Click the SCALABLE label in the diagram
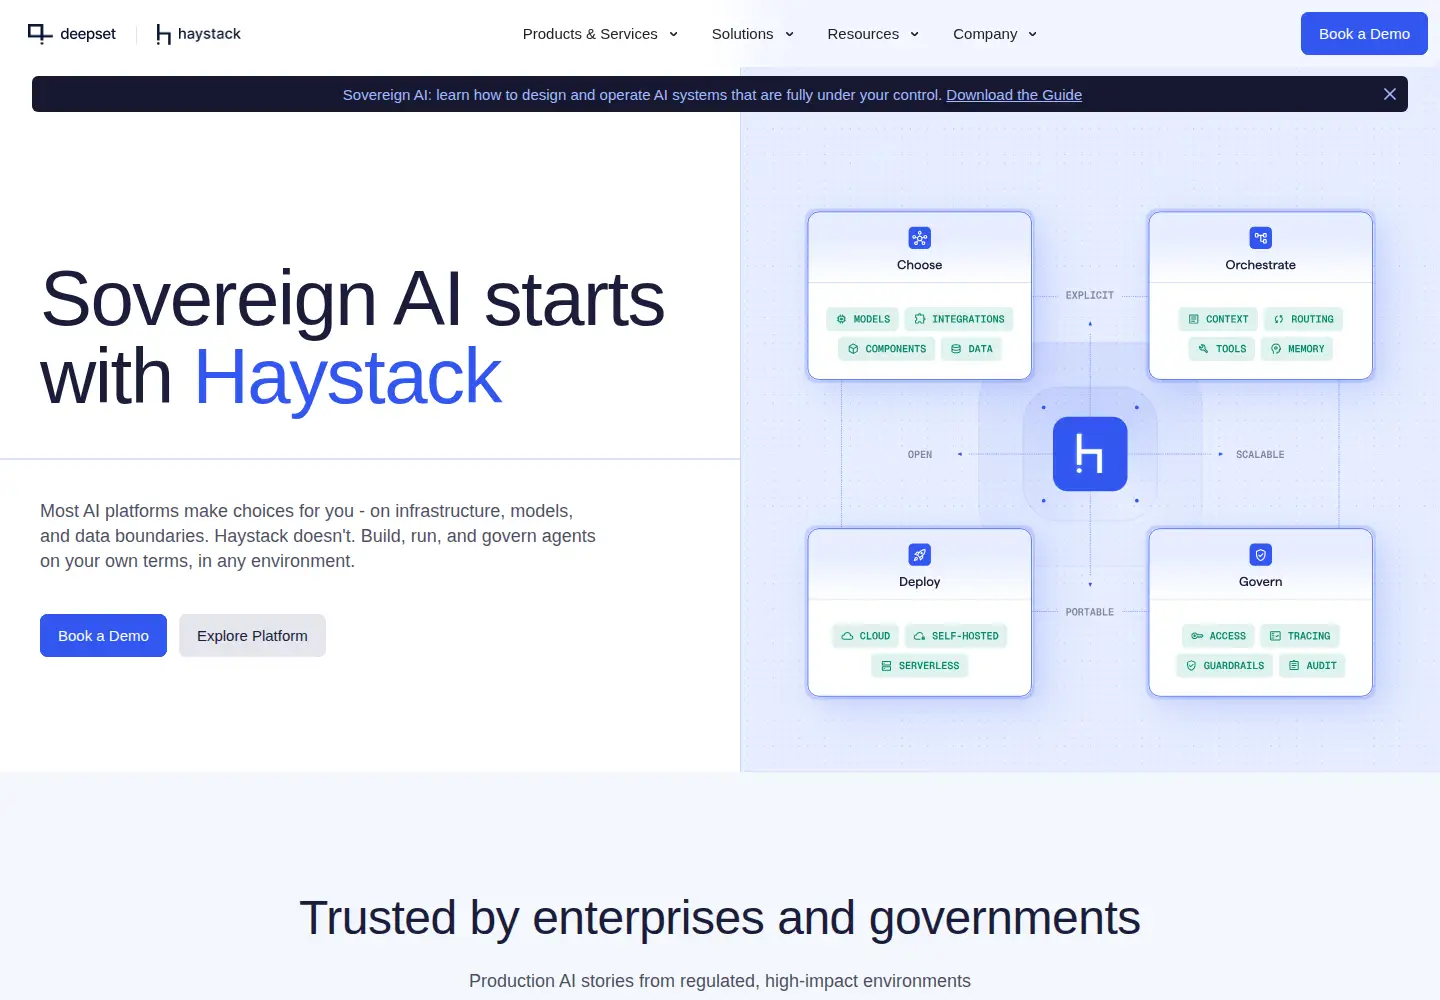The height and width of the screenshot is (1000, 1440). [x=1260, y=455]
